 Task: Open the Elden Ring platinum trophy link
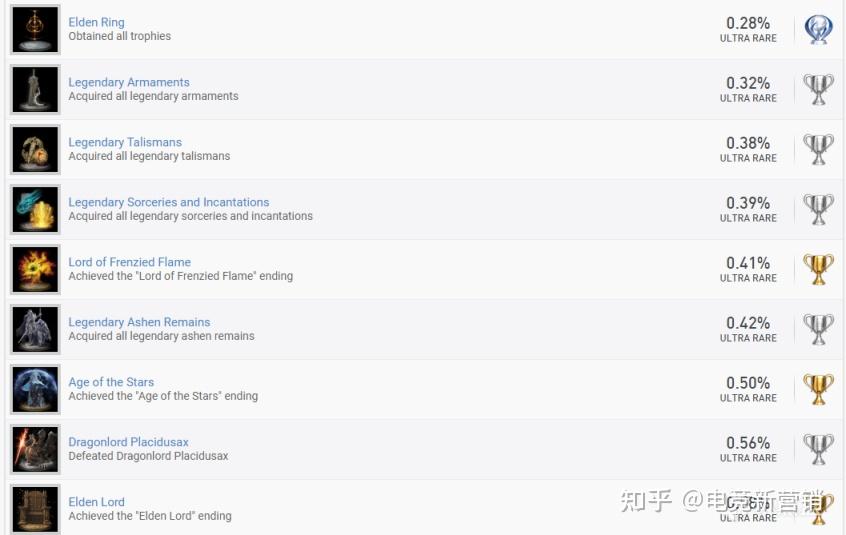tap(96, 22)
